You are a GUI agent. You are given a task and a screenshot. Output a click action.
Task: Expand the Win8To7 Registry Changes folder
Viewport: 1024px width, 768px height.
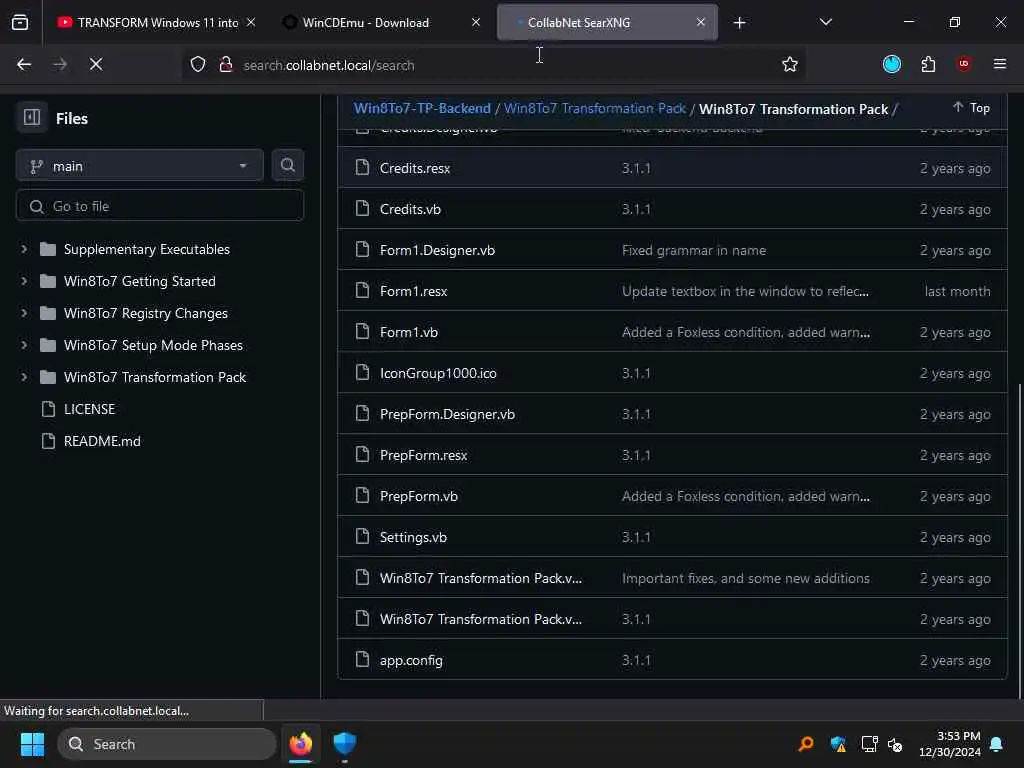tap(24, 313)
